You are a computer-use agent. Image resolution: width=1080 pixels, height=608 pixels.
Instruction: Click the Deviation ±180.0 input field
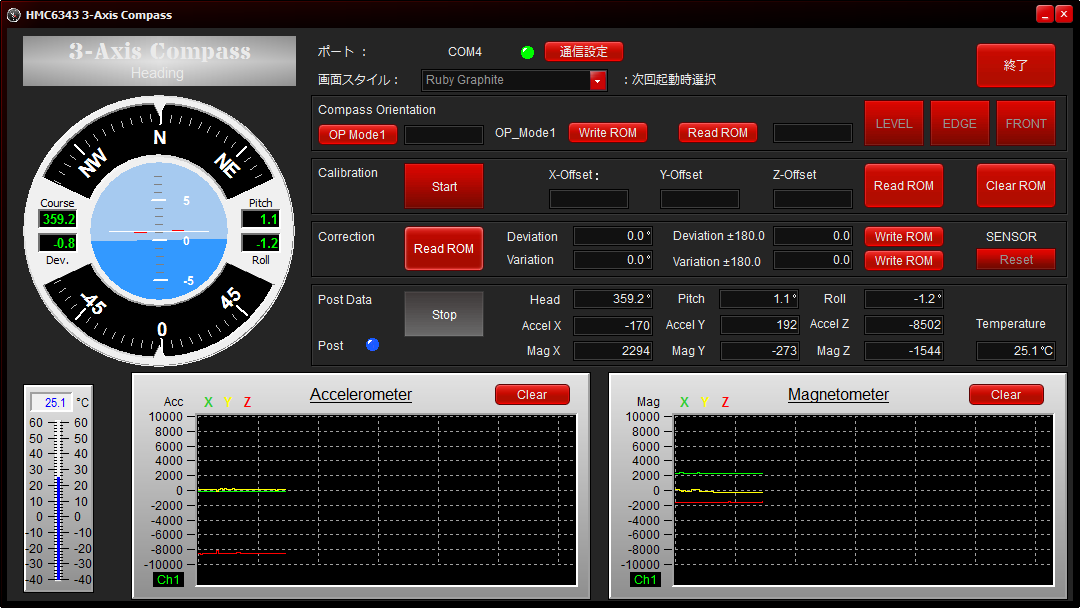tap(813, 236)
